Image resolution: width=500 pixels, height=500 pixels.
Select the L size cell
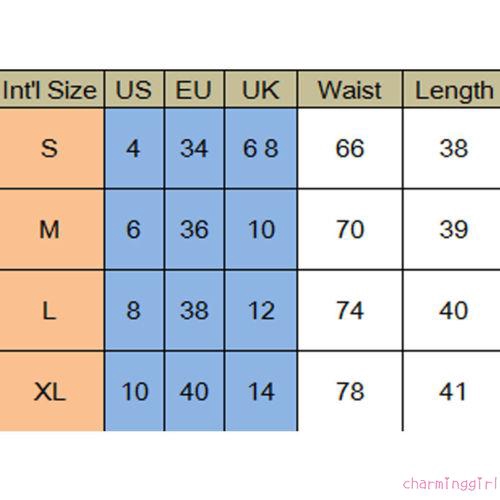click(x=52, y=310)
